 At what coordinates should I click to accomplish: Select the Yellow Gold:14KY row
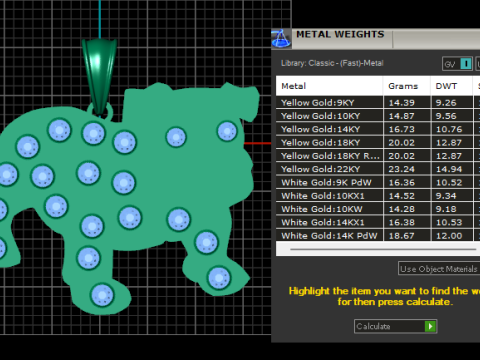(378, 129)
